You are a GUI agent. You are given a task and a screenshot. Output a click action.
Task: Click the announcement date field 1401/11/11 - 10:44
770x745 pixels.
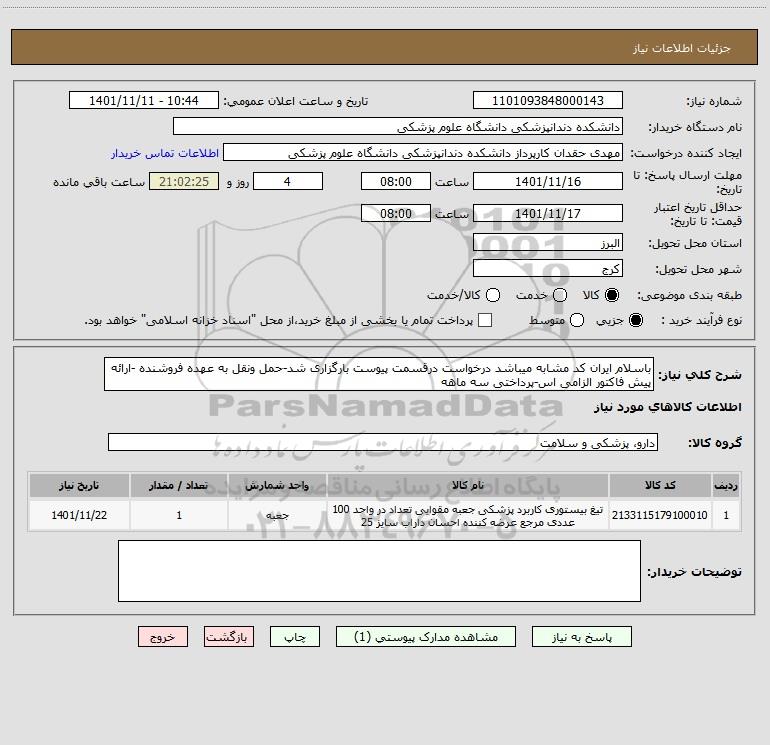tap(144, 101)
